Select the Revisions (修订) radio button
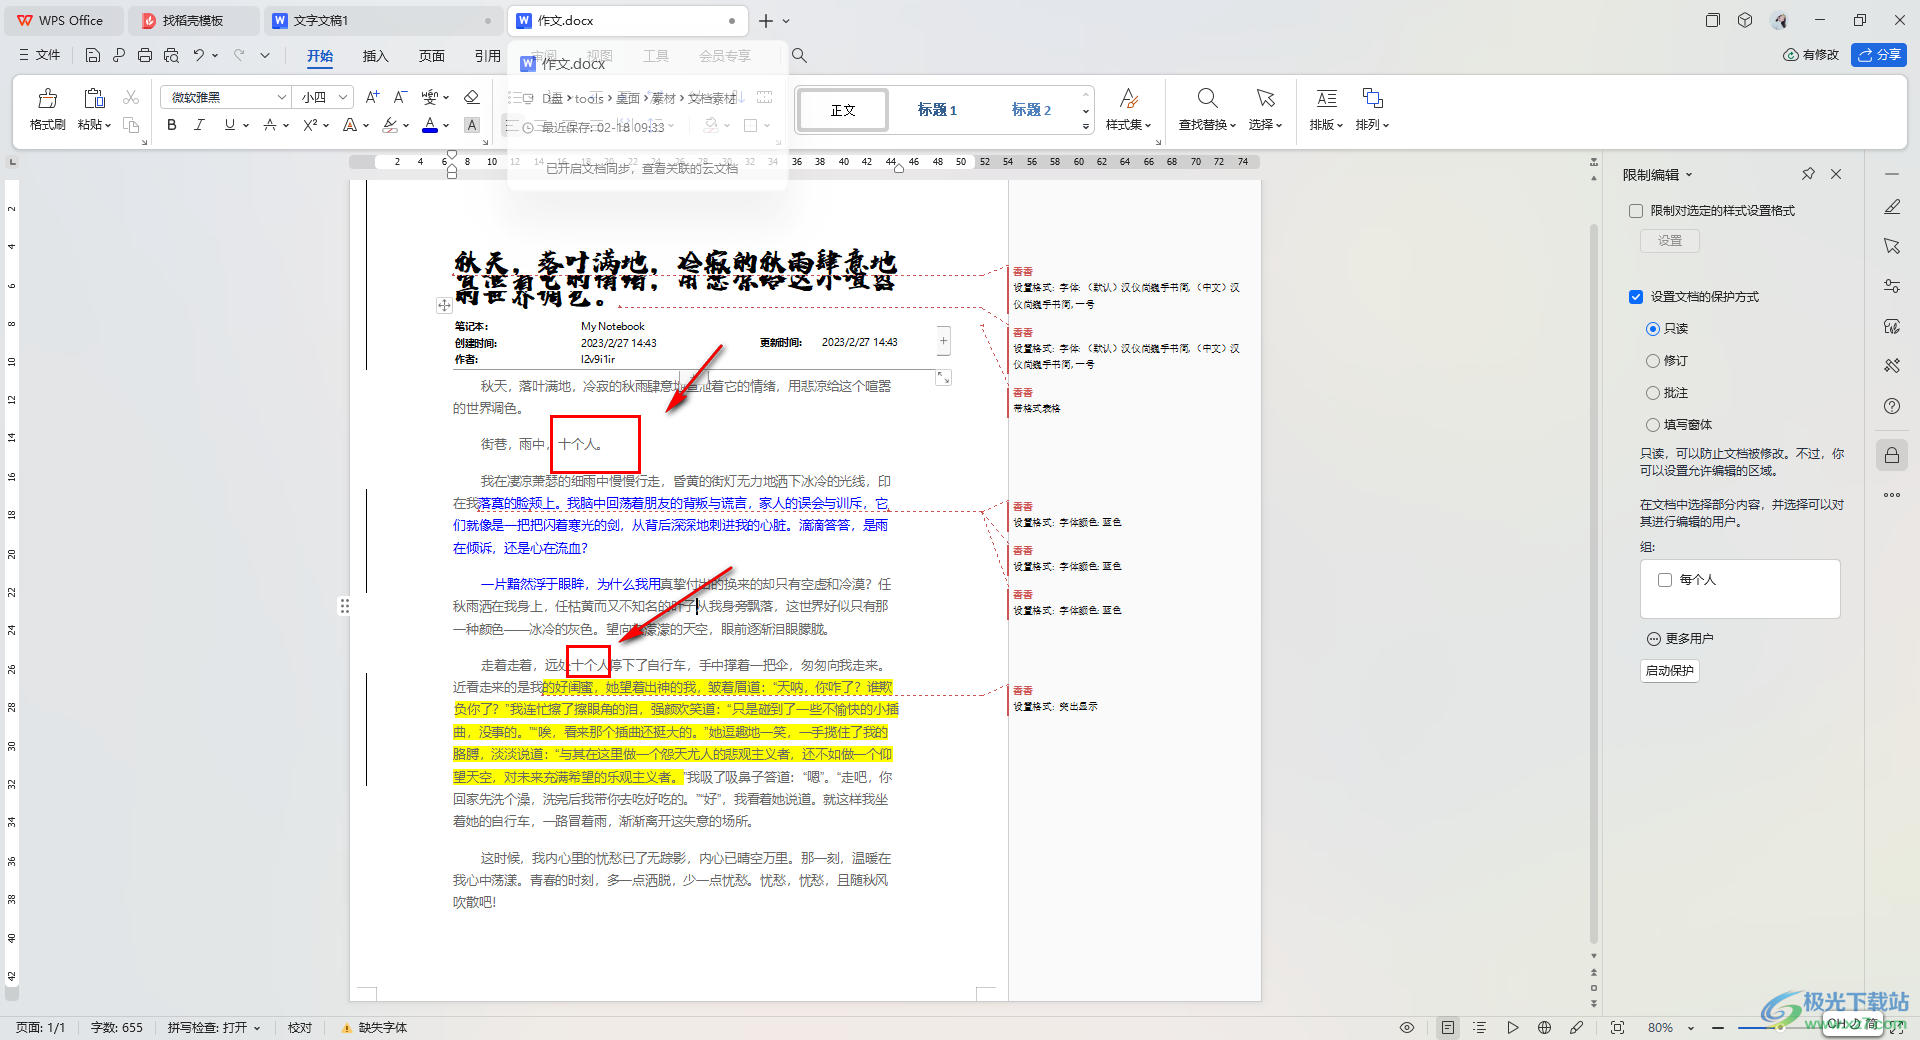 click(x=1652, y=361)
